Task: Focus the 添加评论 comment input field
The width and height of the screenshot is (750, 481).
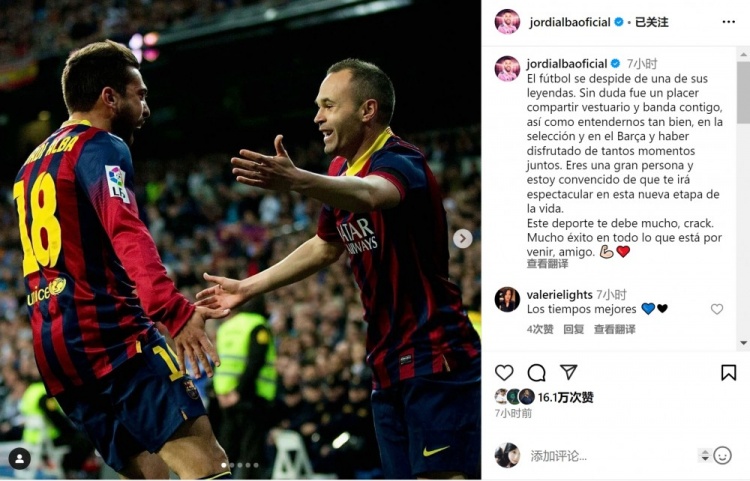Action: pyautogui.click(x=607, y=456)
